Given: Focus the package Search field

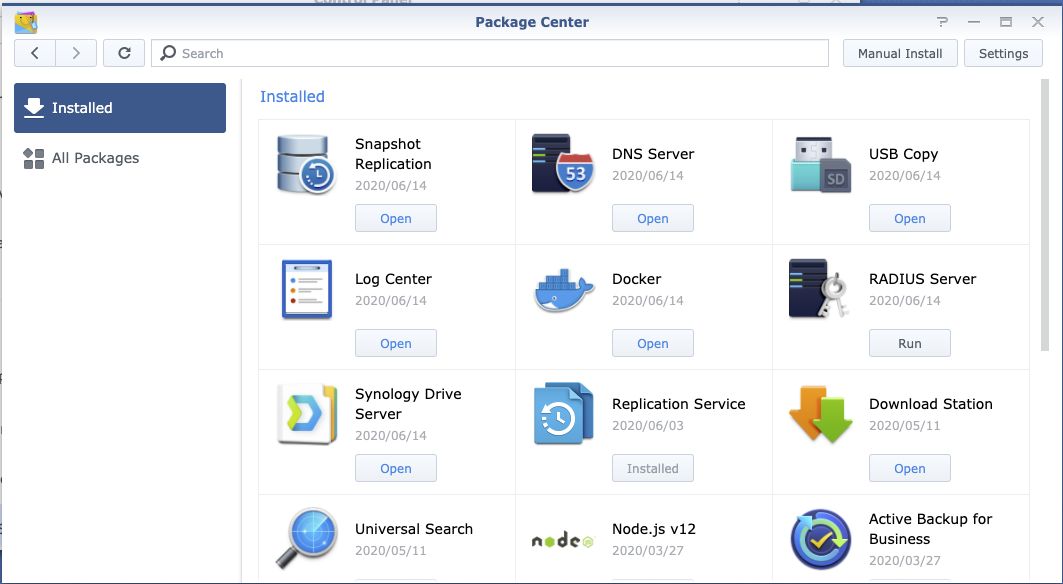Looking at the screenshot, I should click(489, 53).
